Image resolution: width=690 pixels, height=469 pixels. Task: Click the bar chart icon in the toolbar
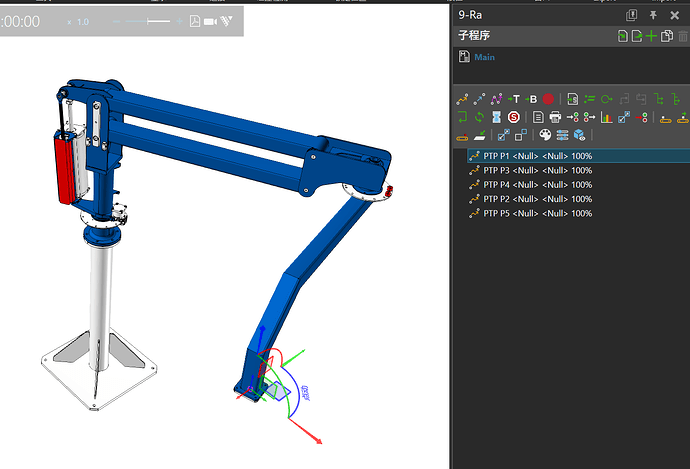pyautogui.click(x=605, y=117)
